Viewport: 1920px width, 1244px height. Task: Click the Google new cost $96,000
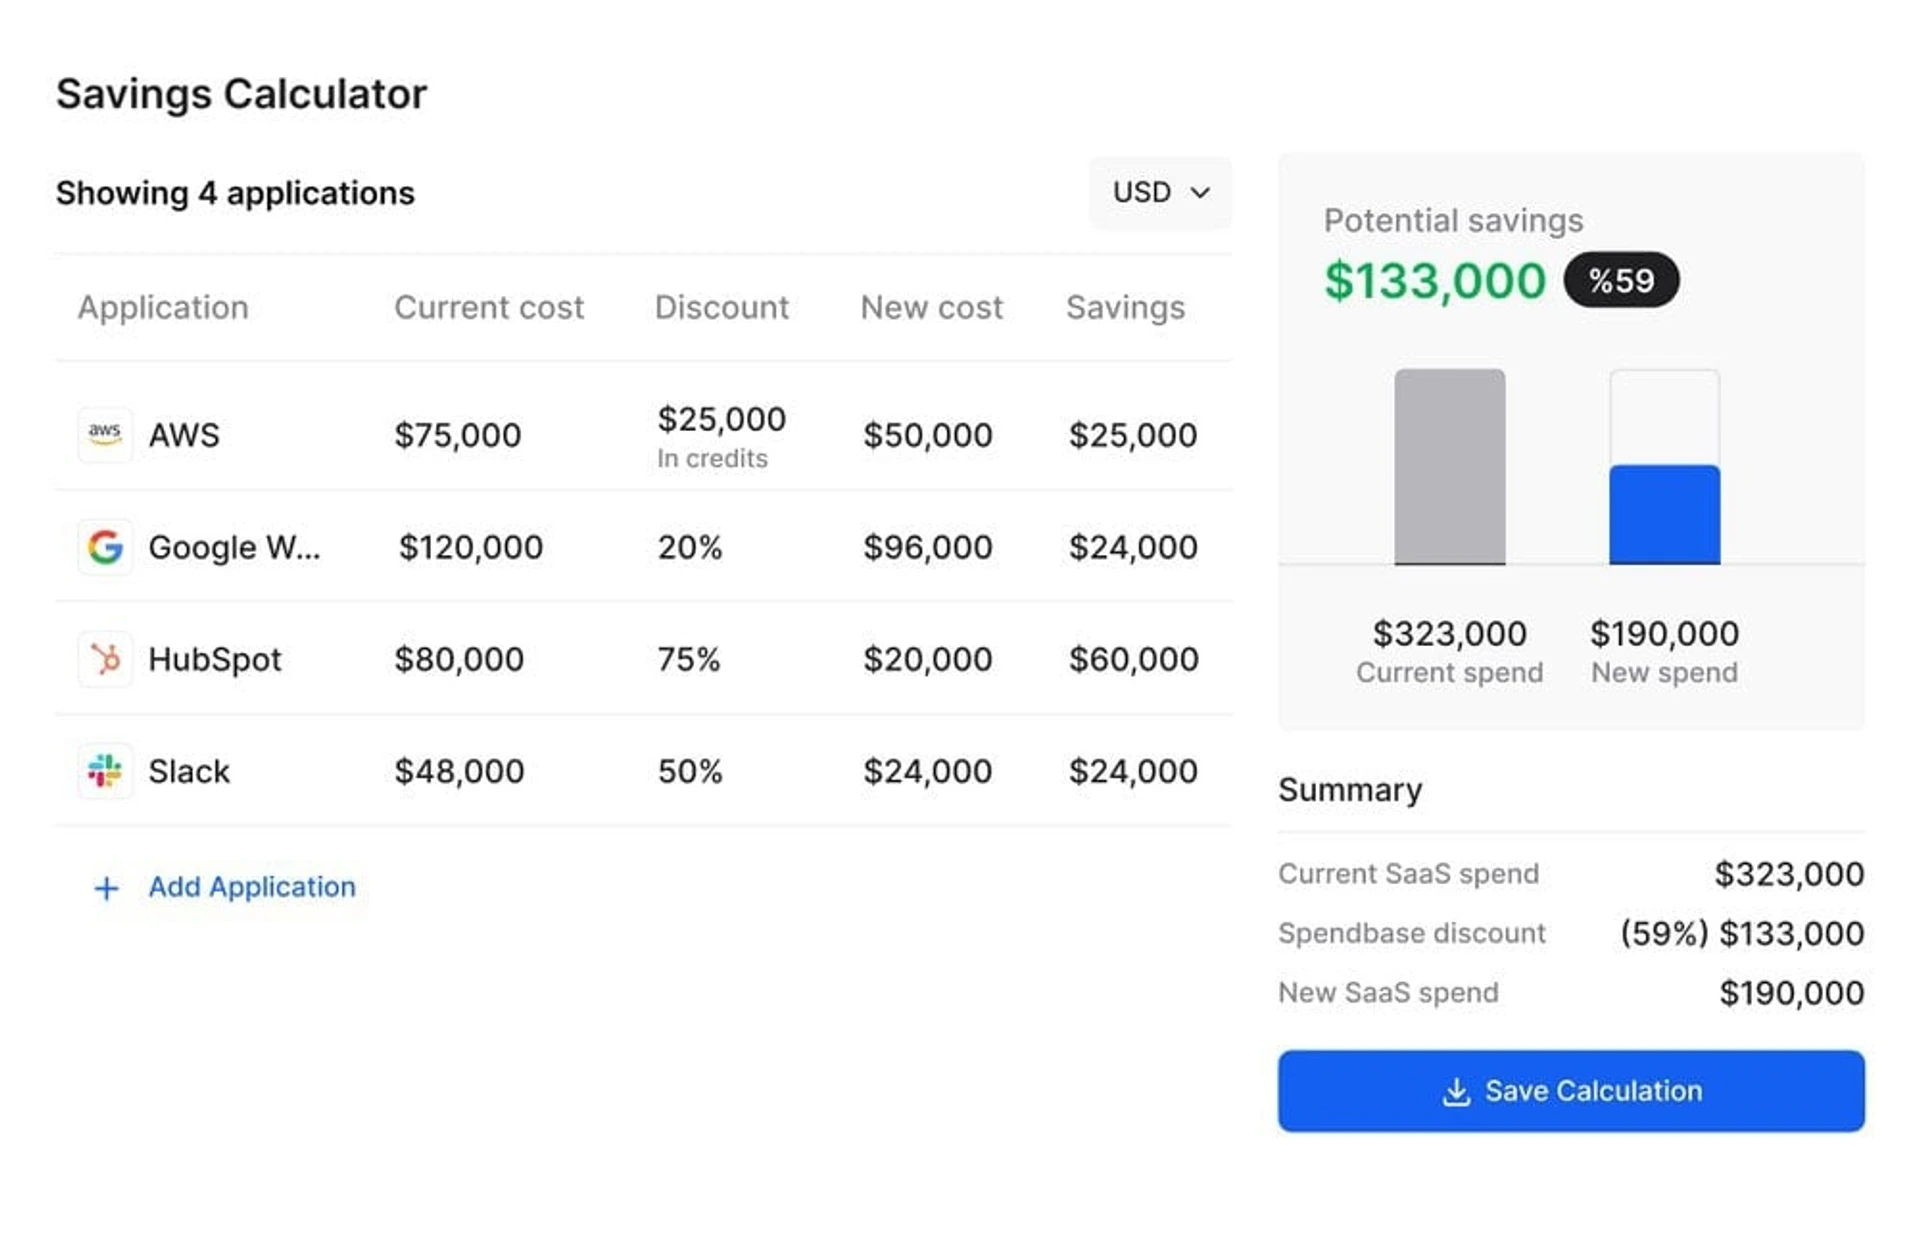click(928, 547)
